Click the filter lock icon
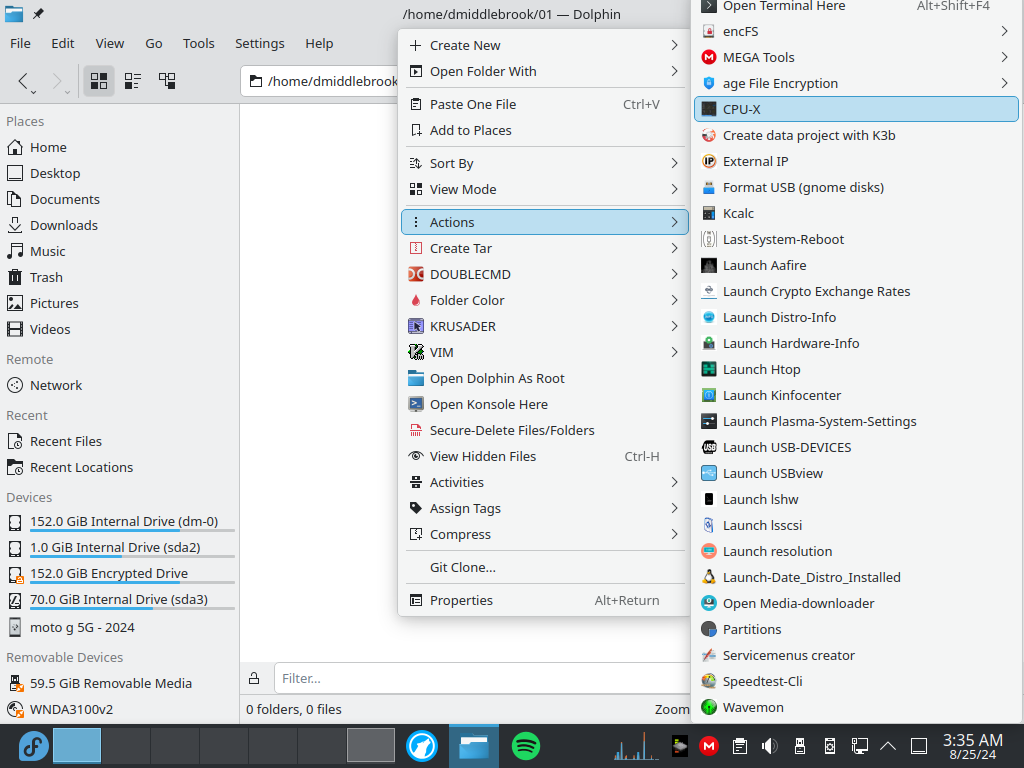Screen dimensions: 1024x768 254,679
